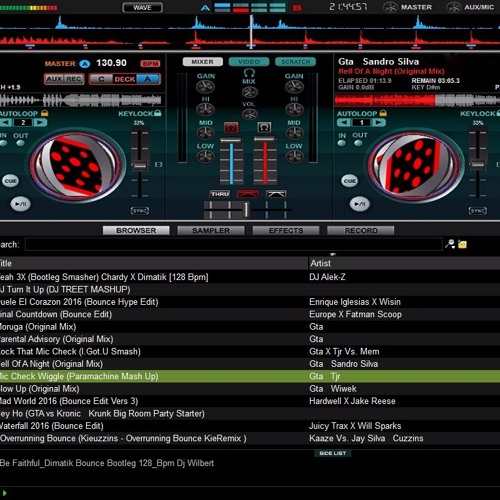Click CUE button on right deck
Viewport: 500px width, 500px height.
(x=349, y=181)
